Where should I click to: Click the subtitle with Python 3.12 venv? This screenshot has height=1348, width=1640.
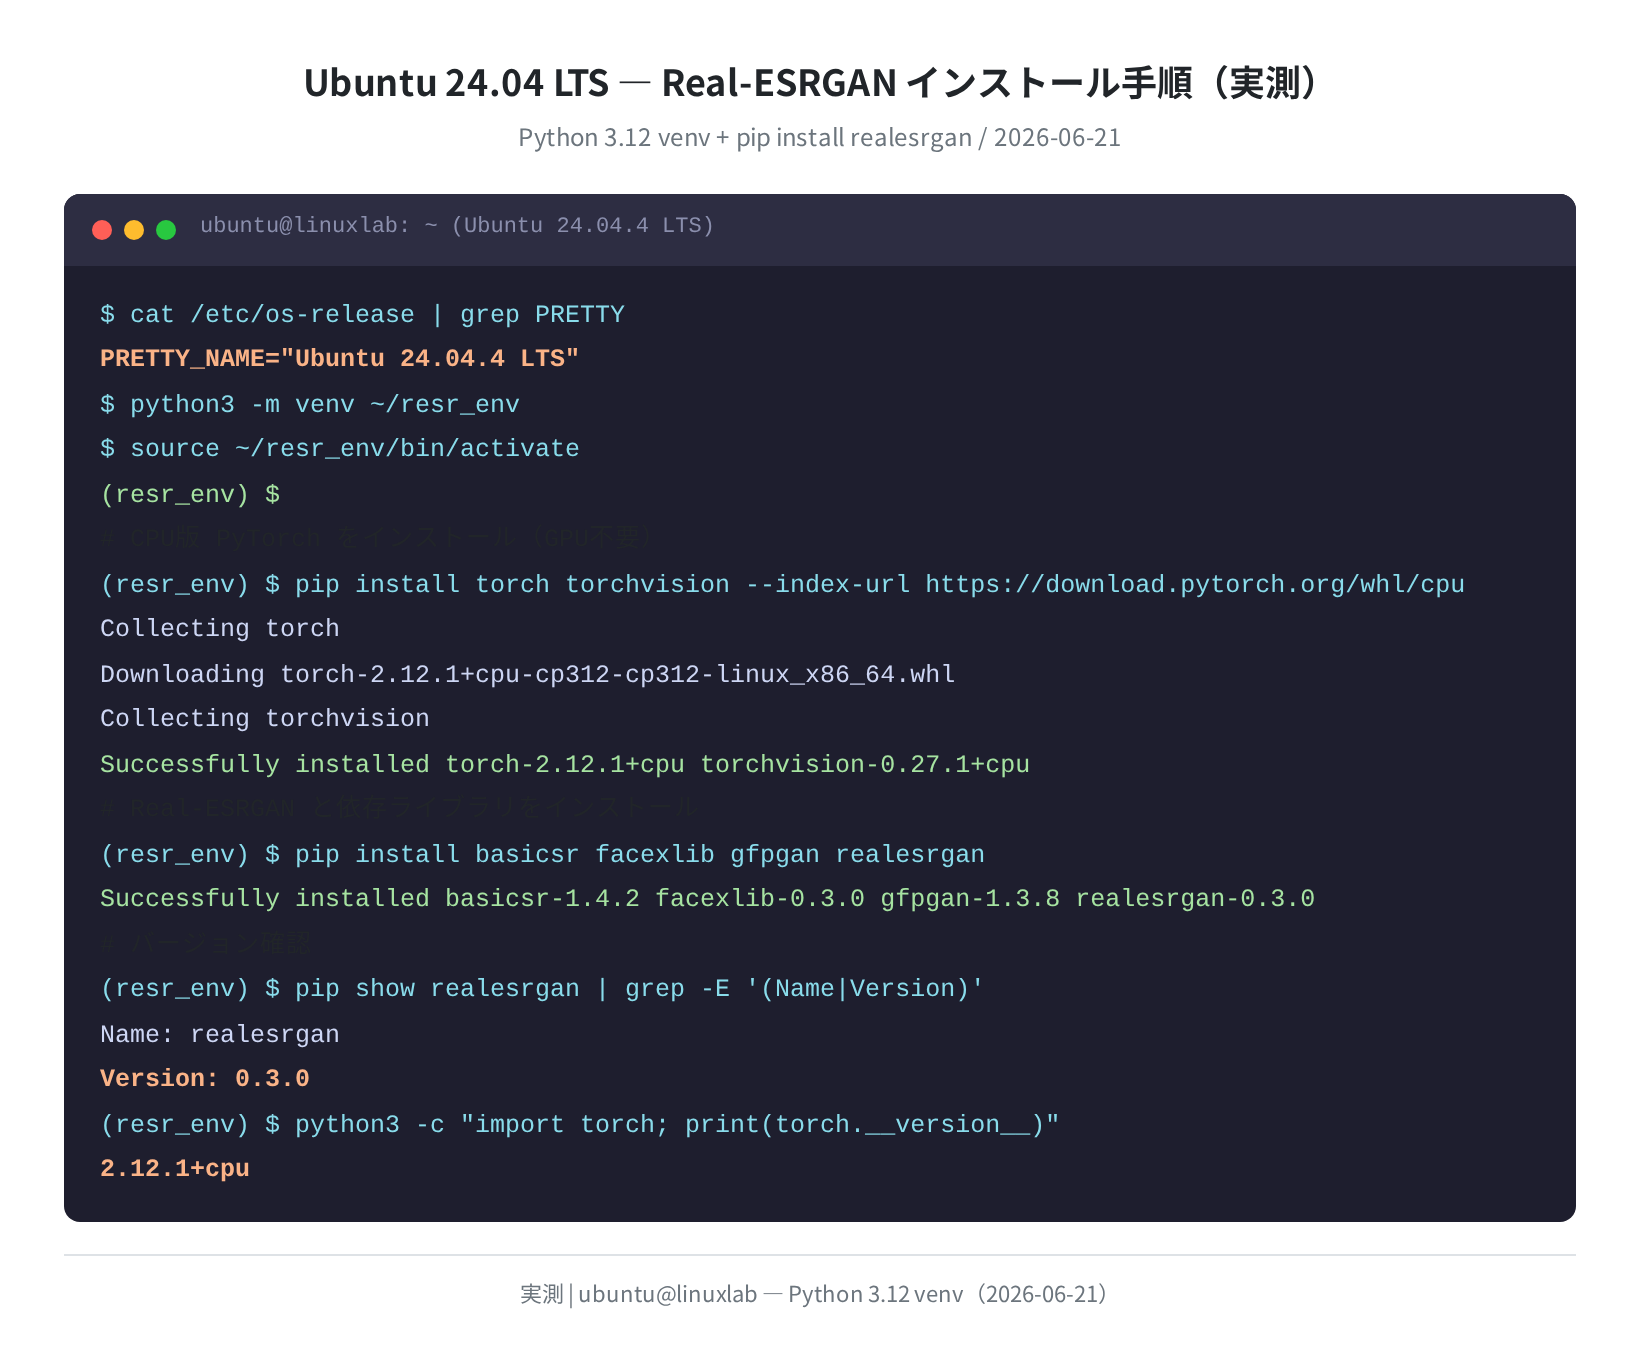(820, 138)
